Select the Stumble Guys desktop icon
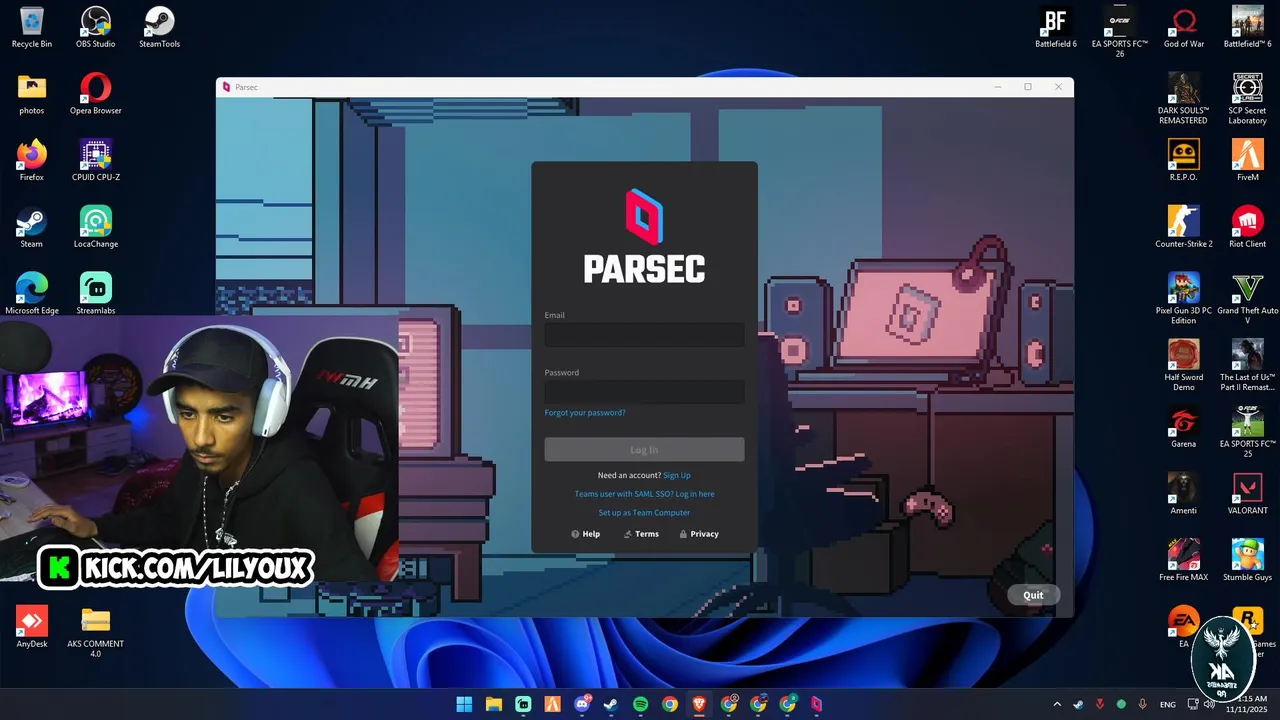Screen dimensions: 1280x720 click(1248, 560)
